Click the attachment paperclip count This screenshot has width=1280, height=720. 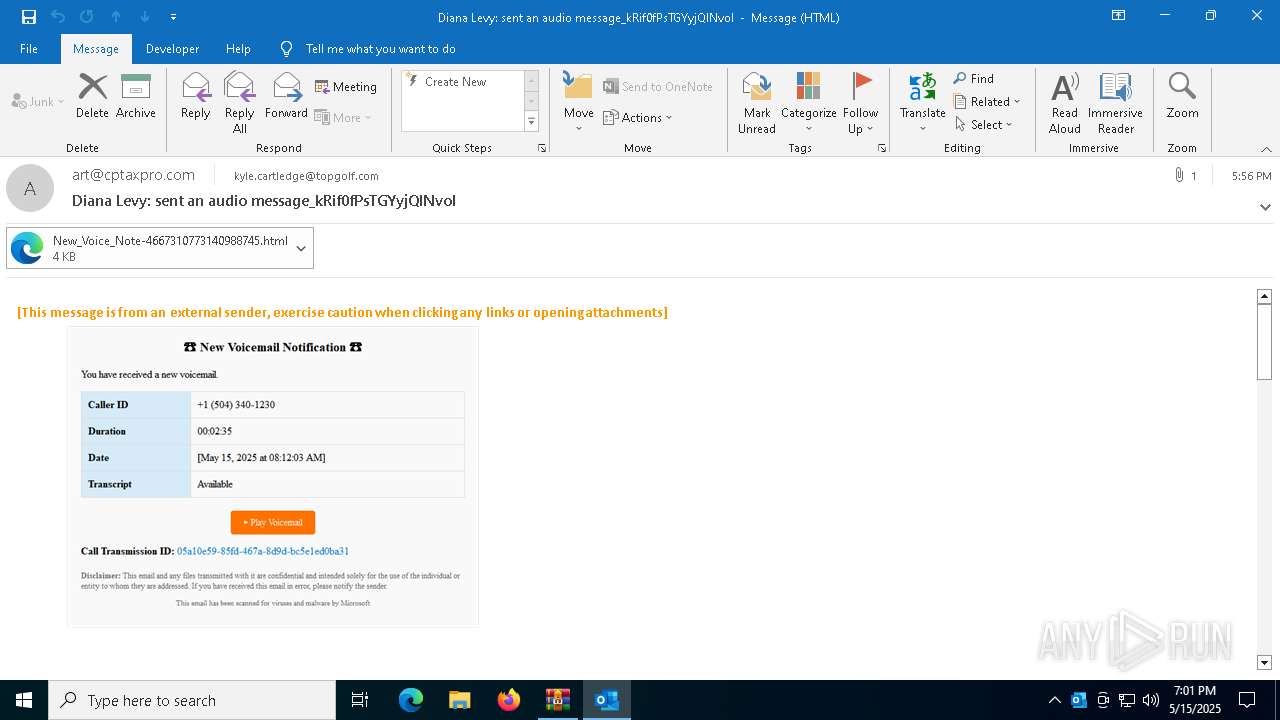point(1185,175)
